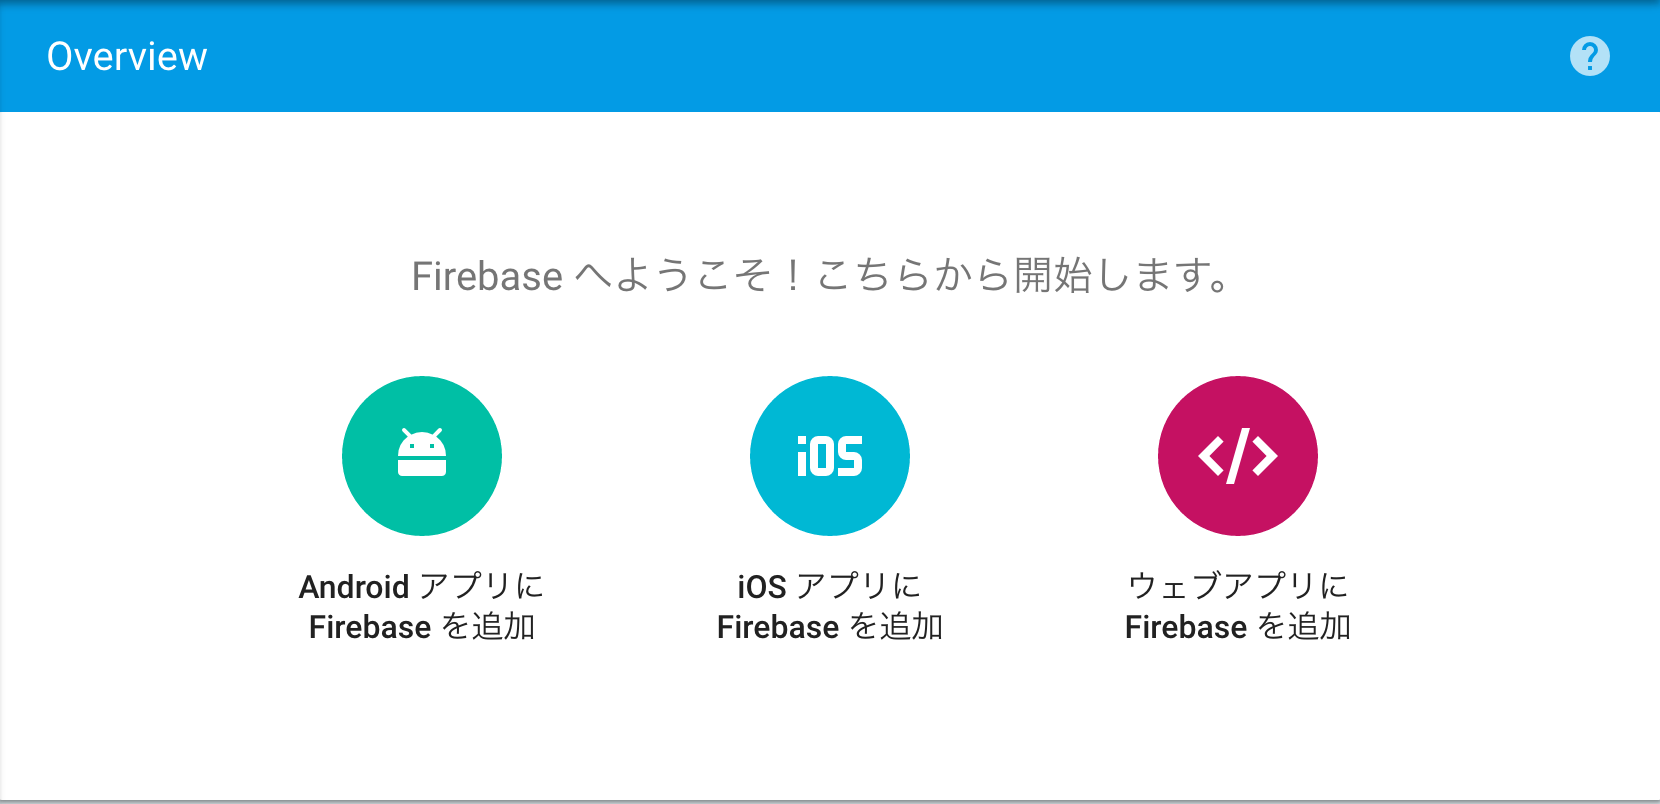The width and height of the screenshot is (1660, 804).
Task: Click the "iOS アプリに" text line
Action: point(830,586)
